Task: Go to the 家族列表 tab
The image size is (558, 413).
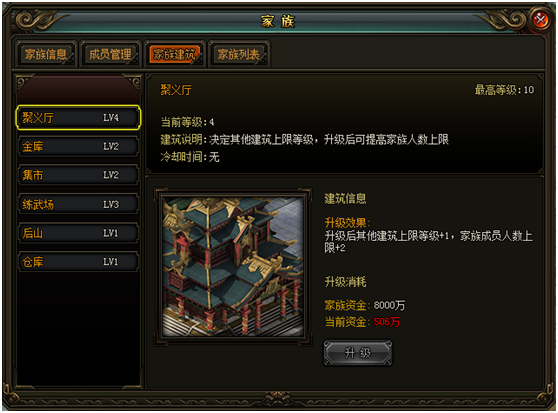Action: coord(239,54)
